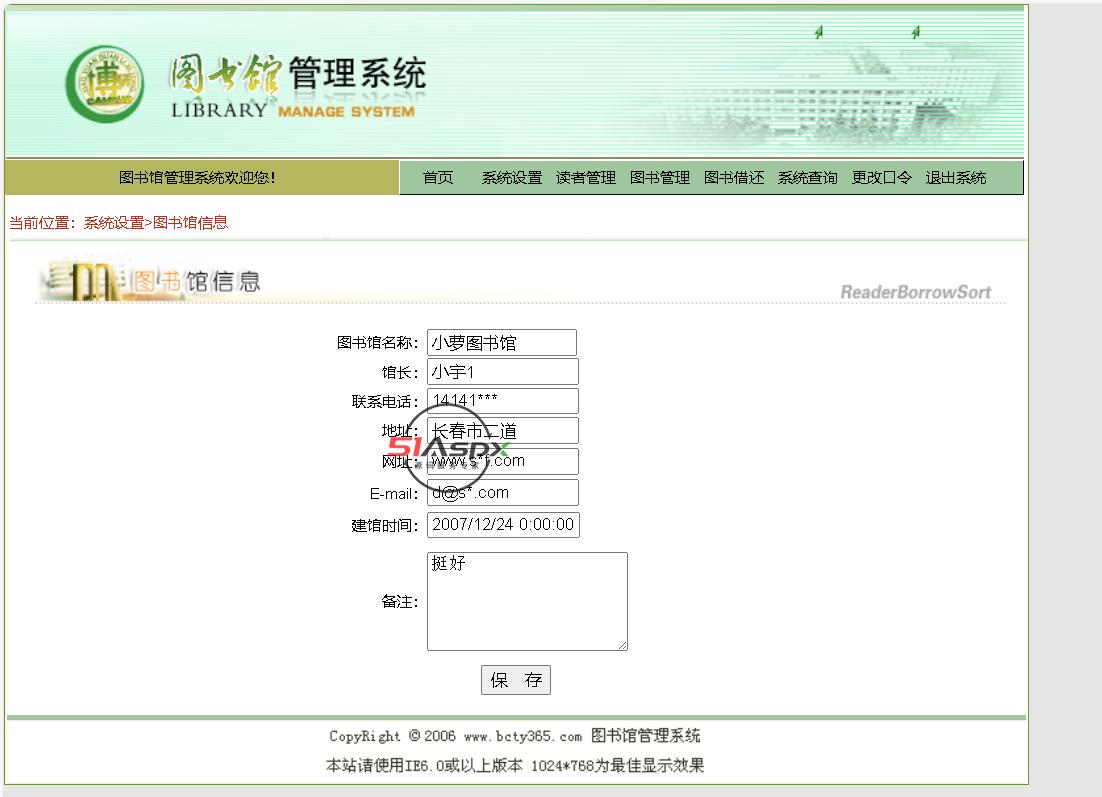Click the 建馆时间 date field
The height and width of the screenshot is (797, 1102).
[503, 524]
